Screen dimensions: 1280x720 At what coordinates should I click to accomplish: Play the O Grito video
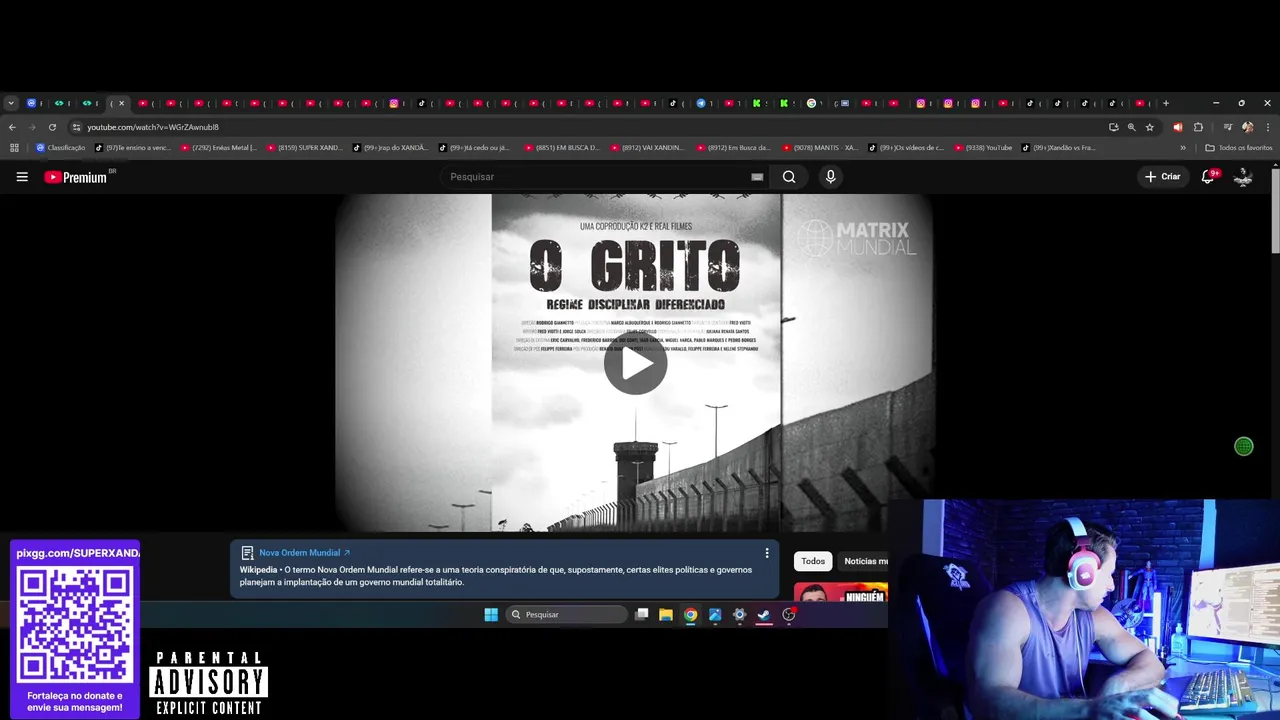coord(635,364)
